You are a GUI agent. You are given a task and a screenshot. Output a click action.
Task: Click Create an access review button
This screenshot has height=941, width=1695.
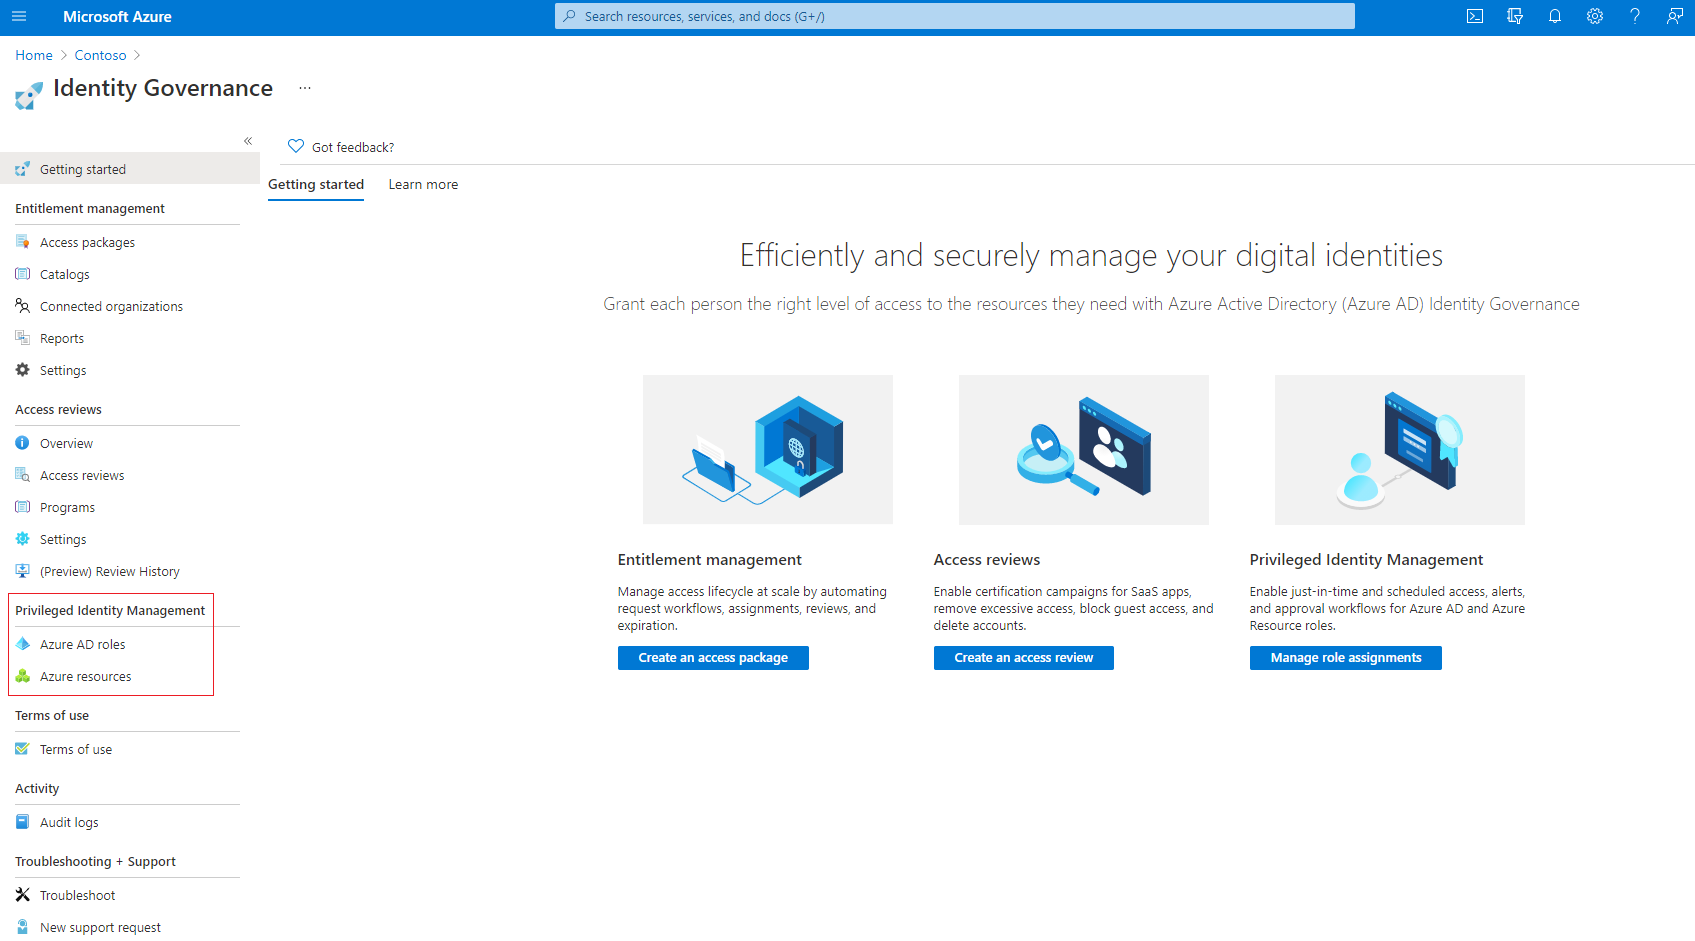tap(1023, 658)
